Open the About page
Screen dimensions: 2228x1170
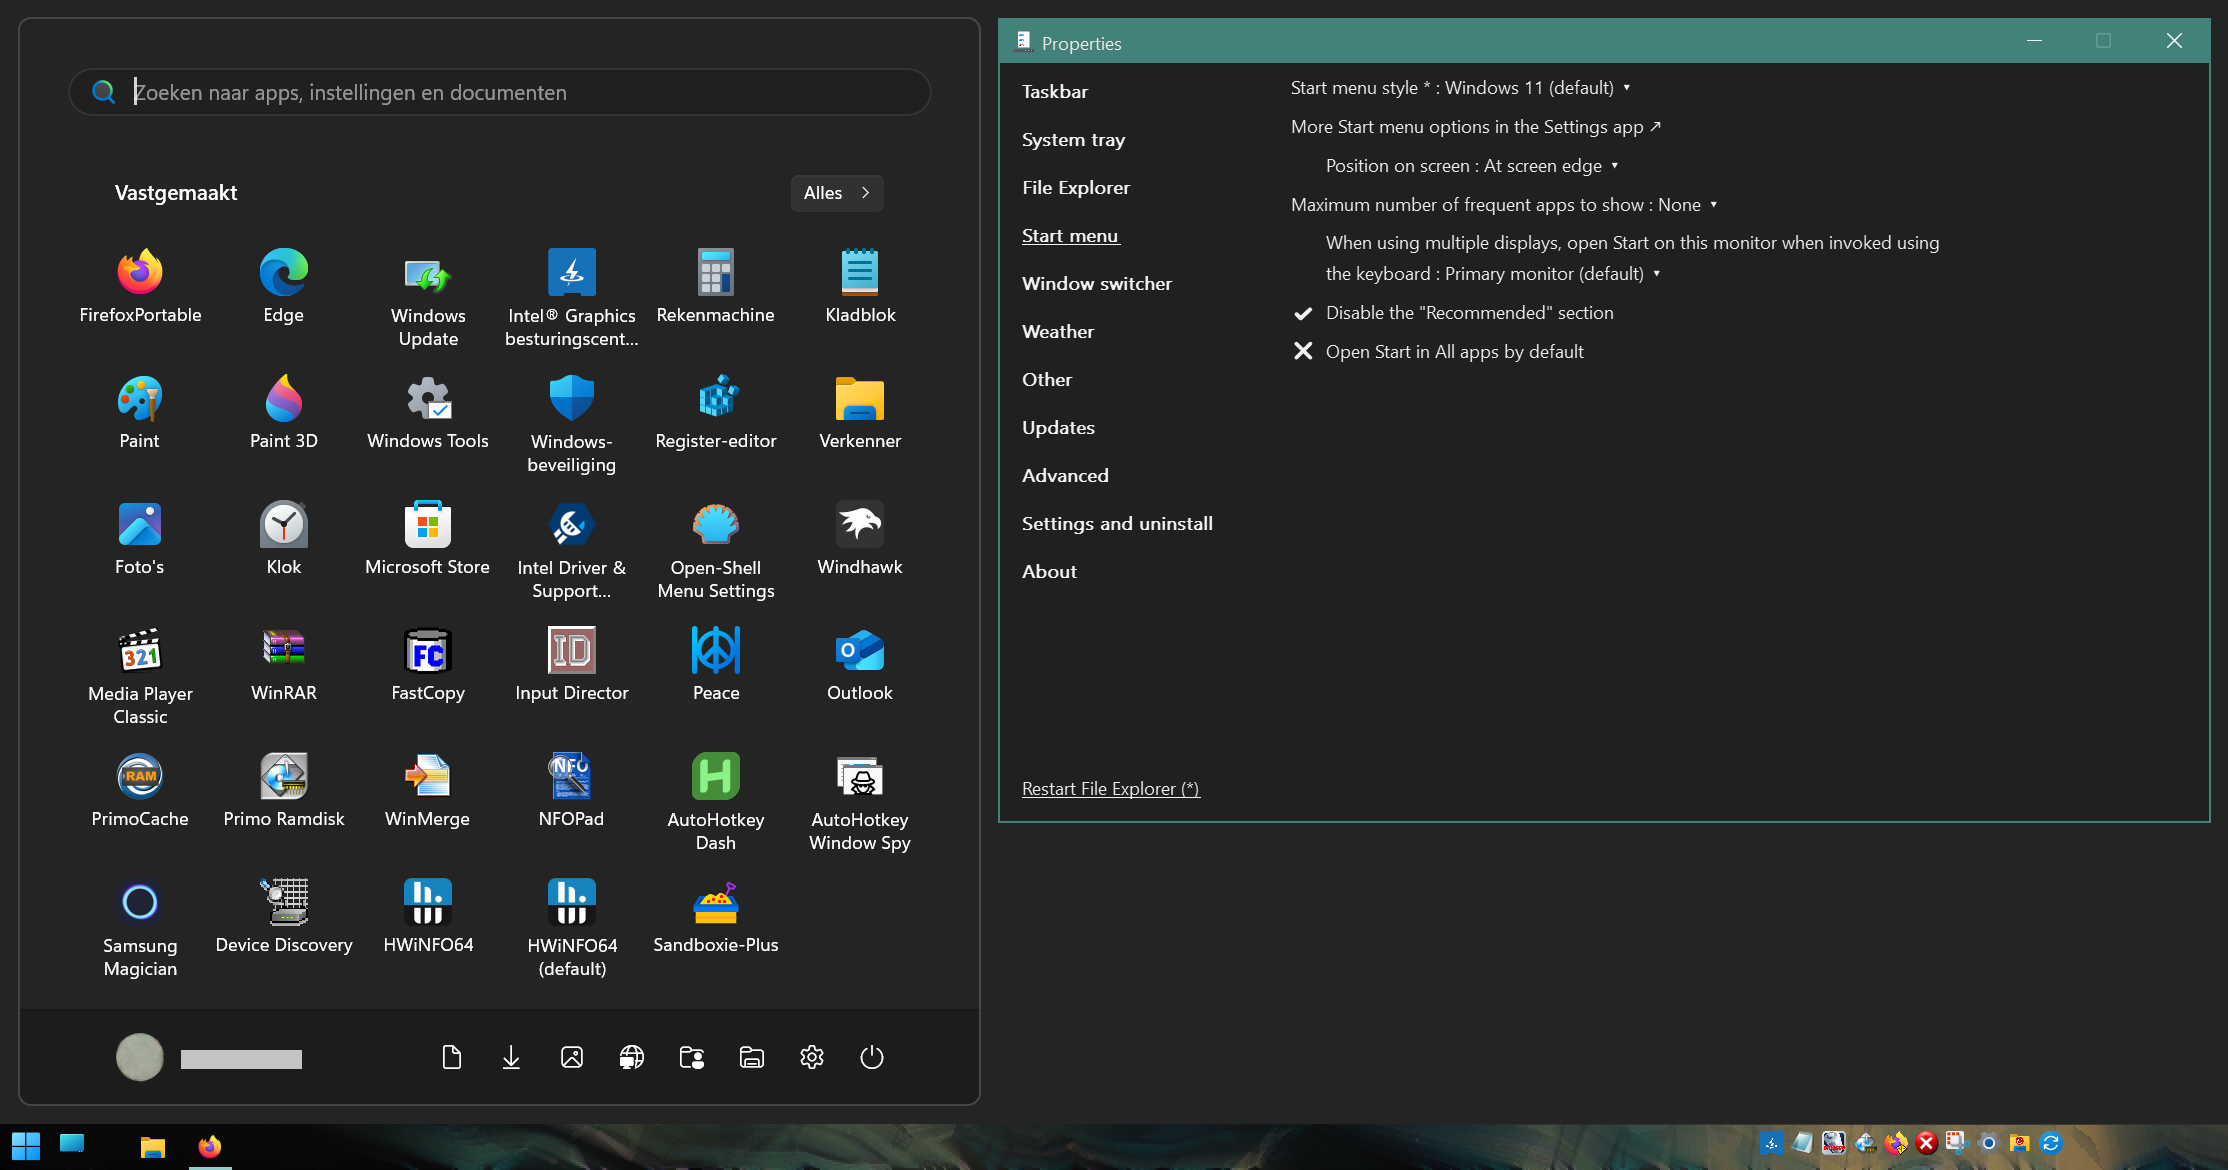pyautogui.click(x=1049, y=571)
